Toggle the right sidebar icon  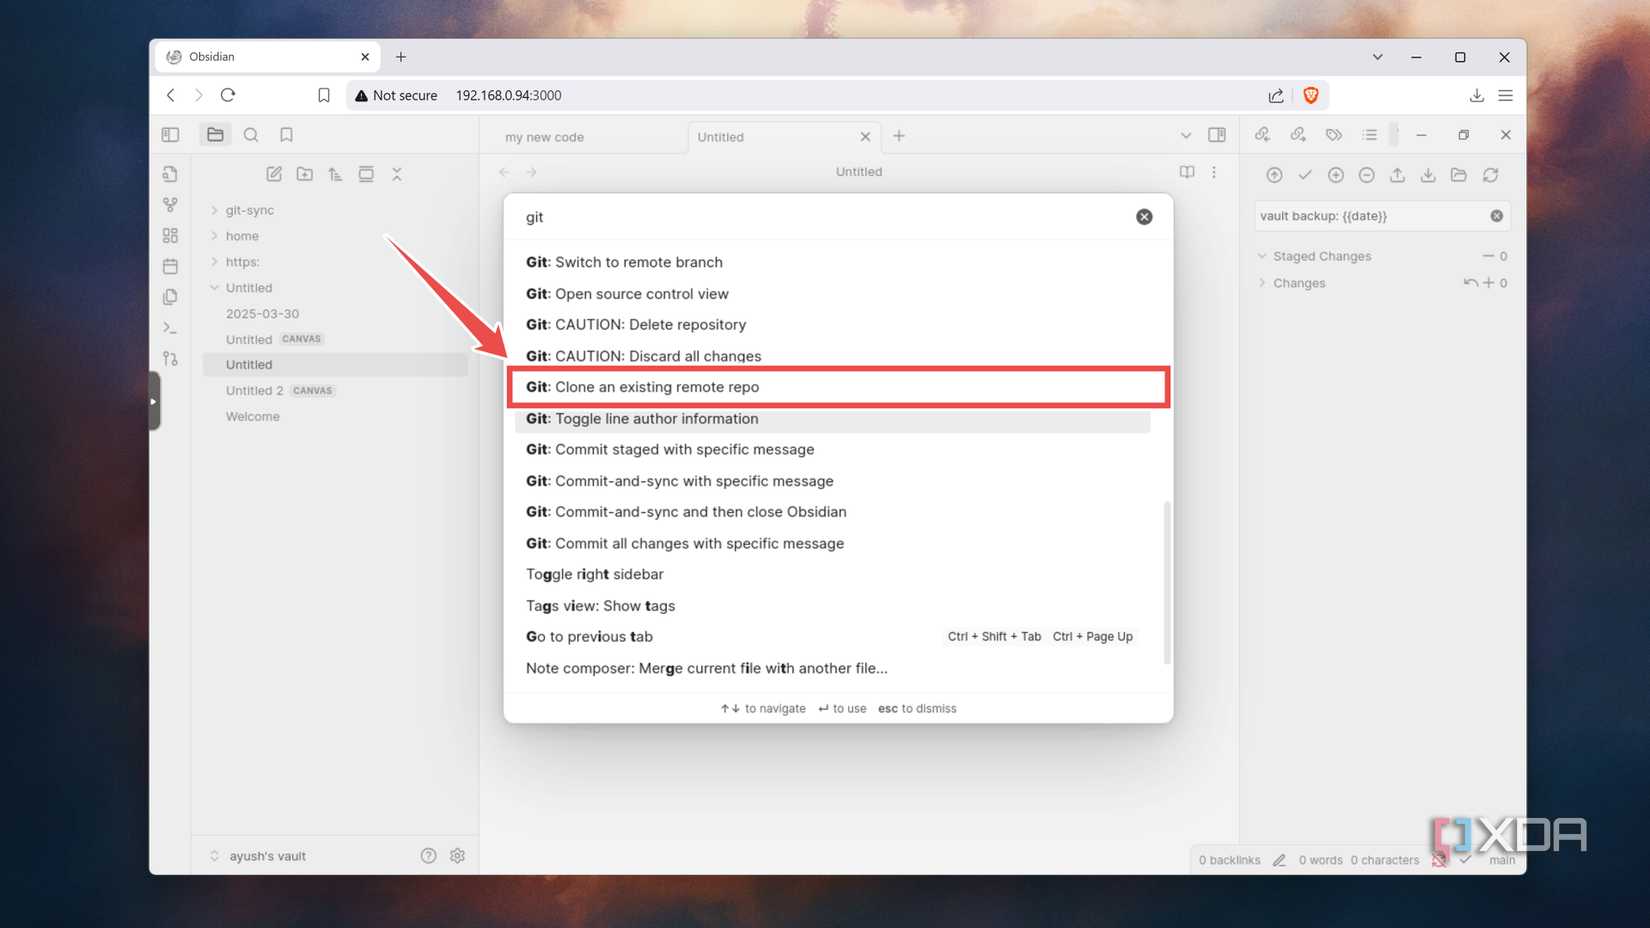[1217, 135]
